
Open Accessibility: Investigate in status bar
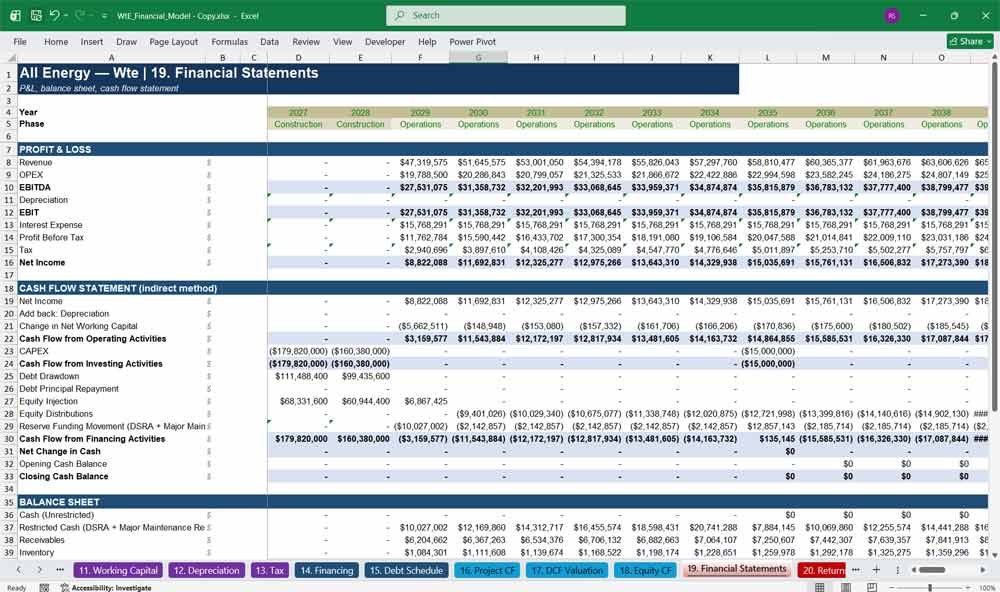click(x=106, y=588)
